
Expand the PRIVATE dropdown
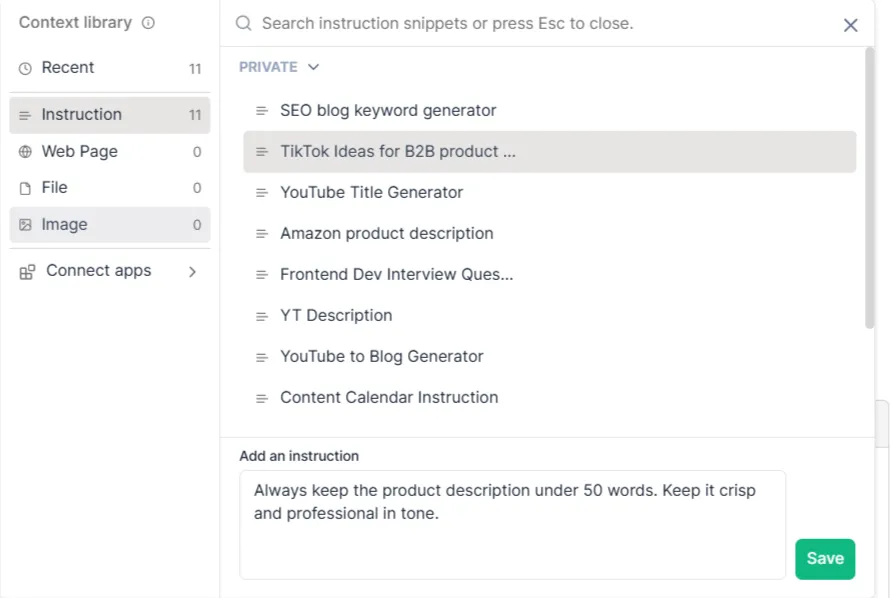(x=313, y=67)
